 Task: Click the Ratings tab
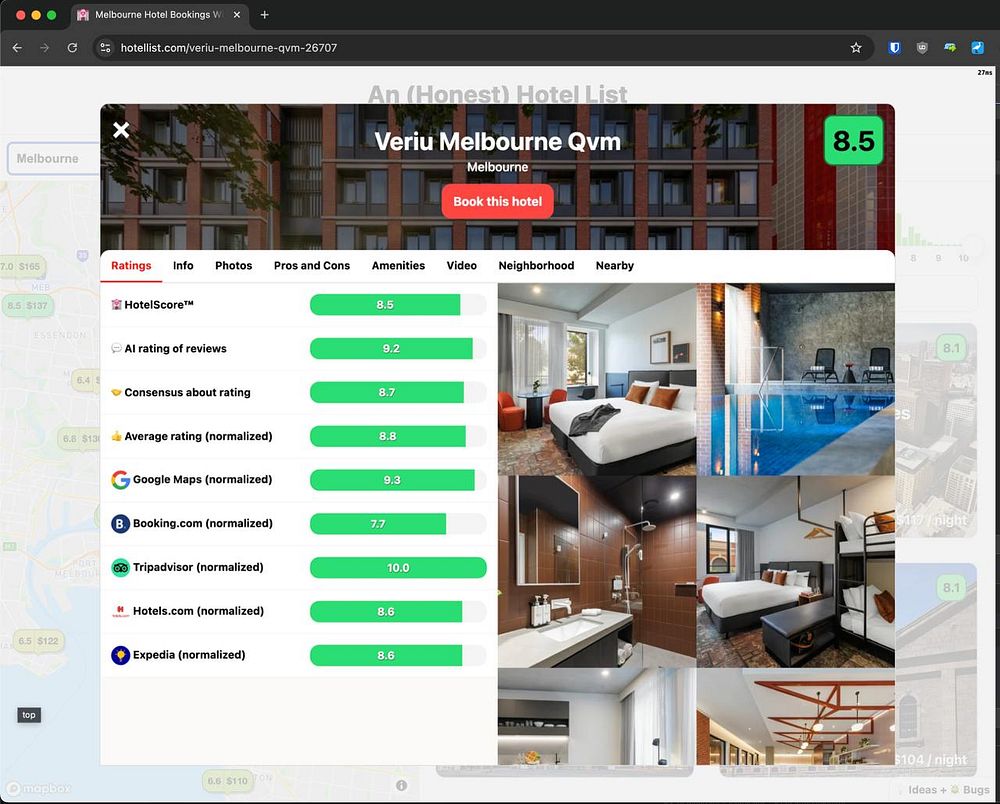pos(131,265)
